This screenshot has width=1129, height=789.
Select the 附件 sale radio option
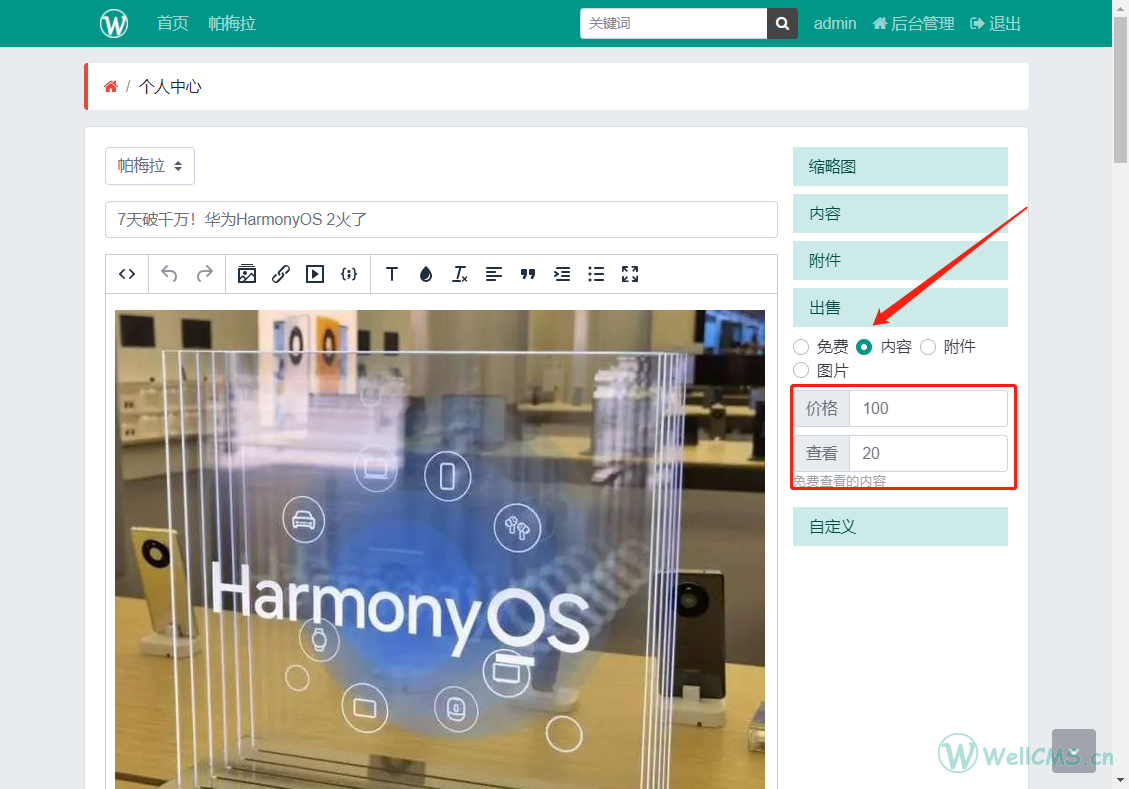(928, 347)
